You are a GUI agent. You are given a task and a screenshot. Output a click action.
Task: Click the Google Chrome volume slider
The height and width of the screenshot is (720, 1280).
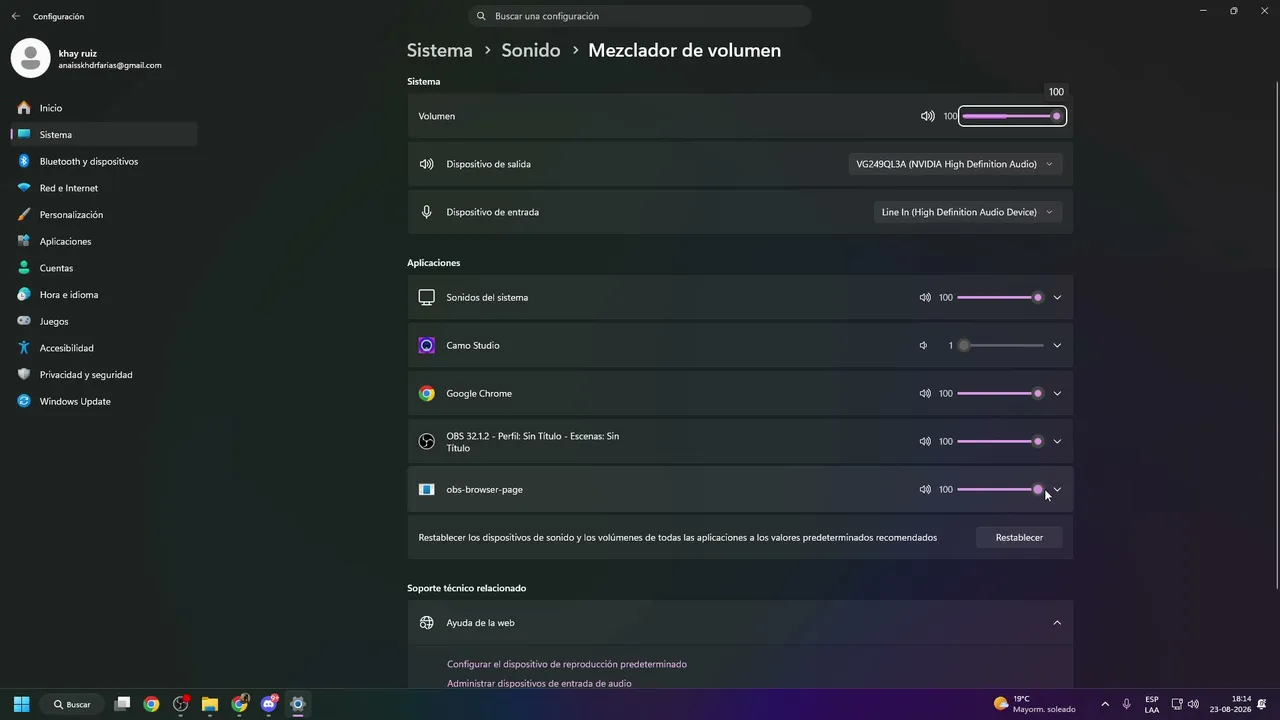coord(1000,393)
